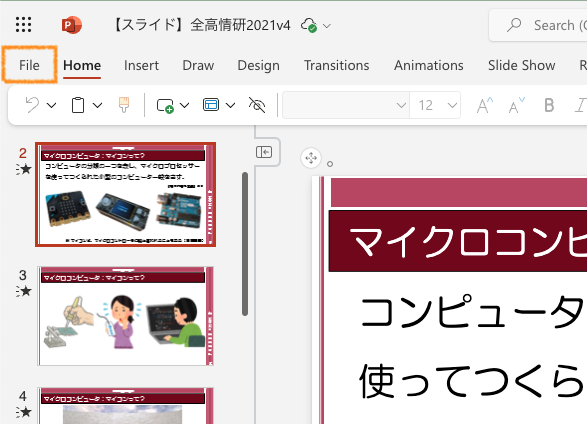Click the Search input box
This screenshot has height=424, width=587.
[x=538, y=25]
